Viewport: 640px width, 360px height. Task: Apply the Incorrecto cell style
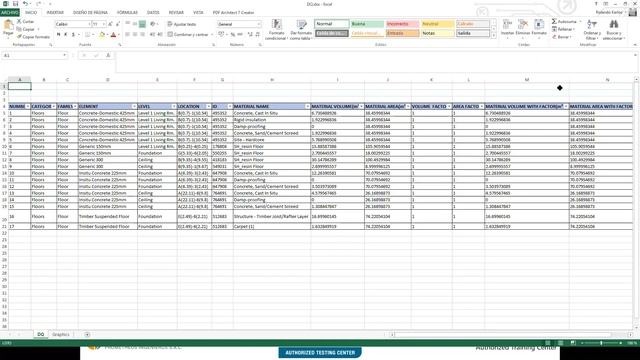[402, 24]
